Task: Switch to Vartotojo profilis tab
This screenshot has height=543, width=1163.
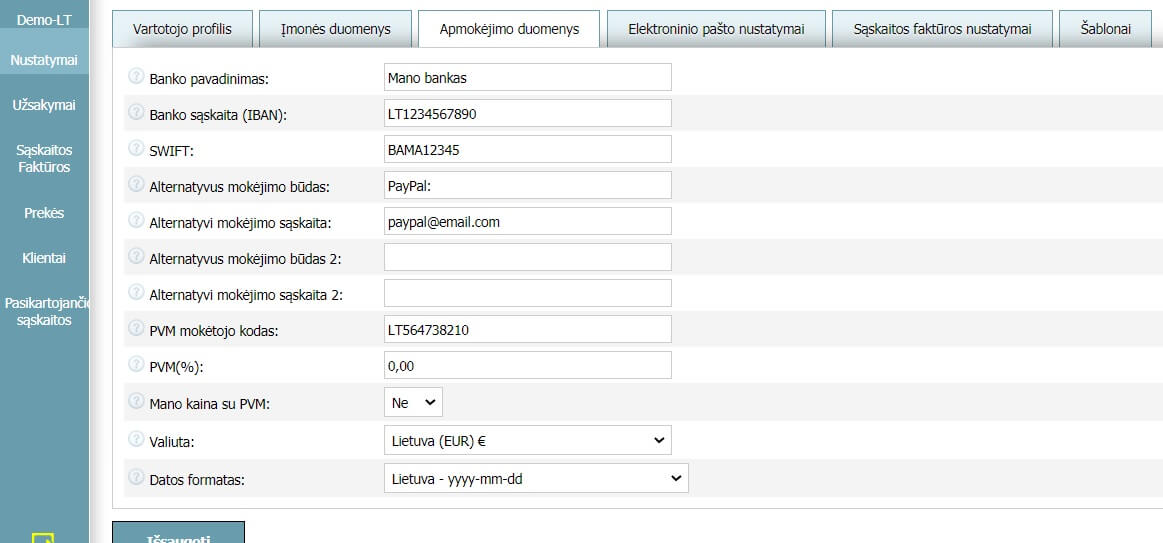Action: [x=182, y=29]
